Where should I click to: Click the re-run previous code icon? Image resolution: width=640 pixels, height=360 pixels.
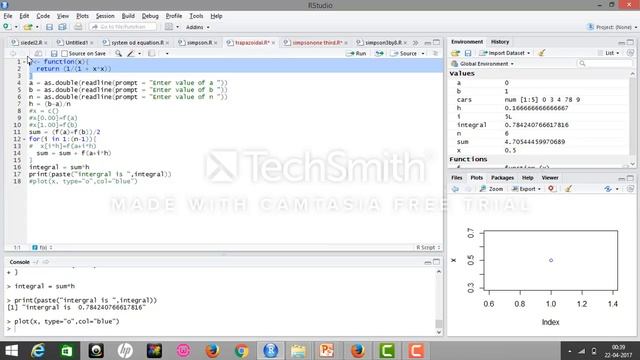[379, 53]
